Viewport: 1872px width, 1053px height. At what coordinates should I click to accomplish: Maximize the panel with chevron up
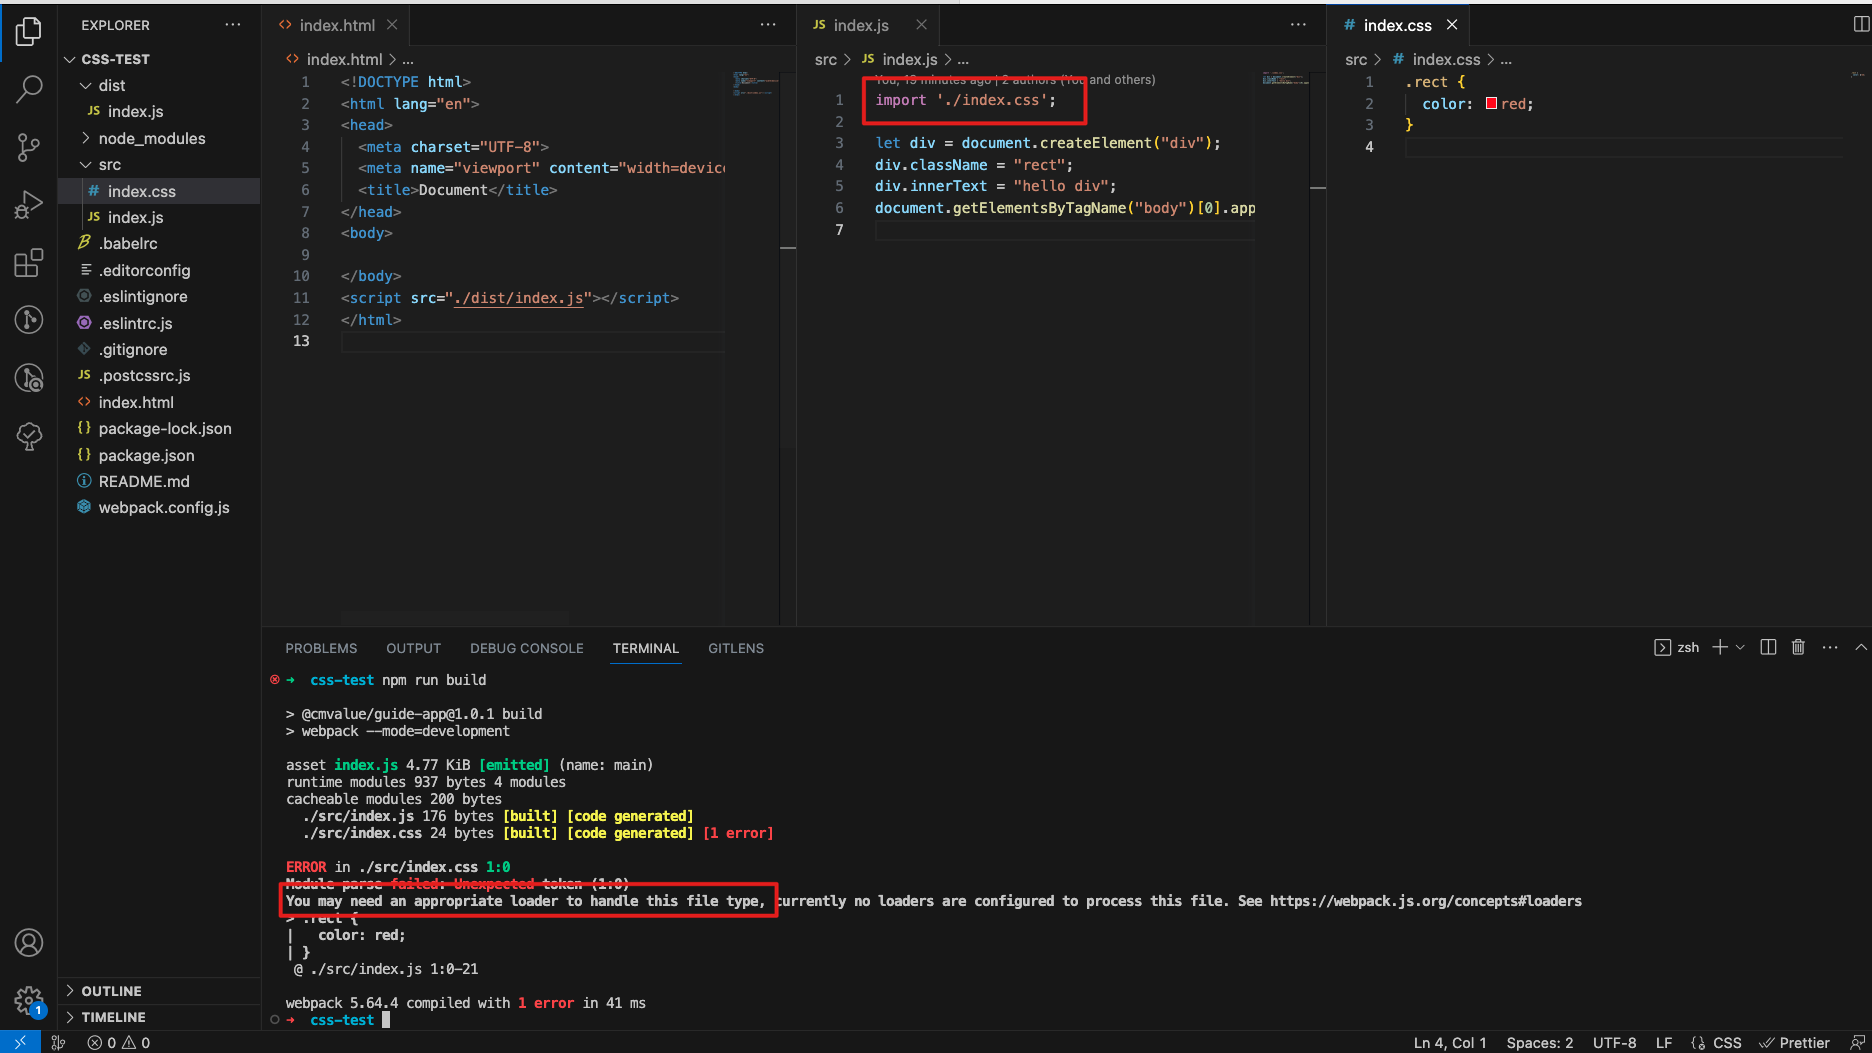[x=1860, y=647]
